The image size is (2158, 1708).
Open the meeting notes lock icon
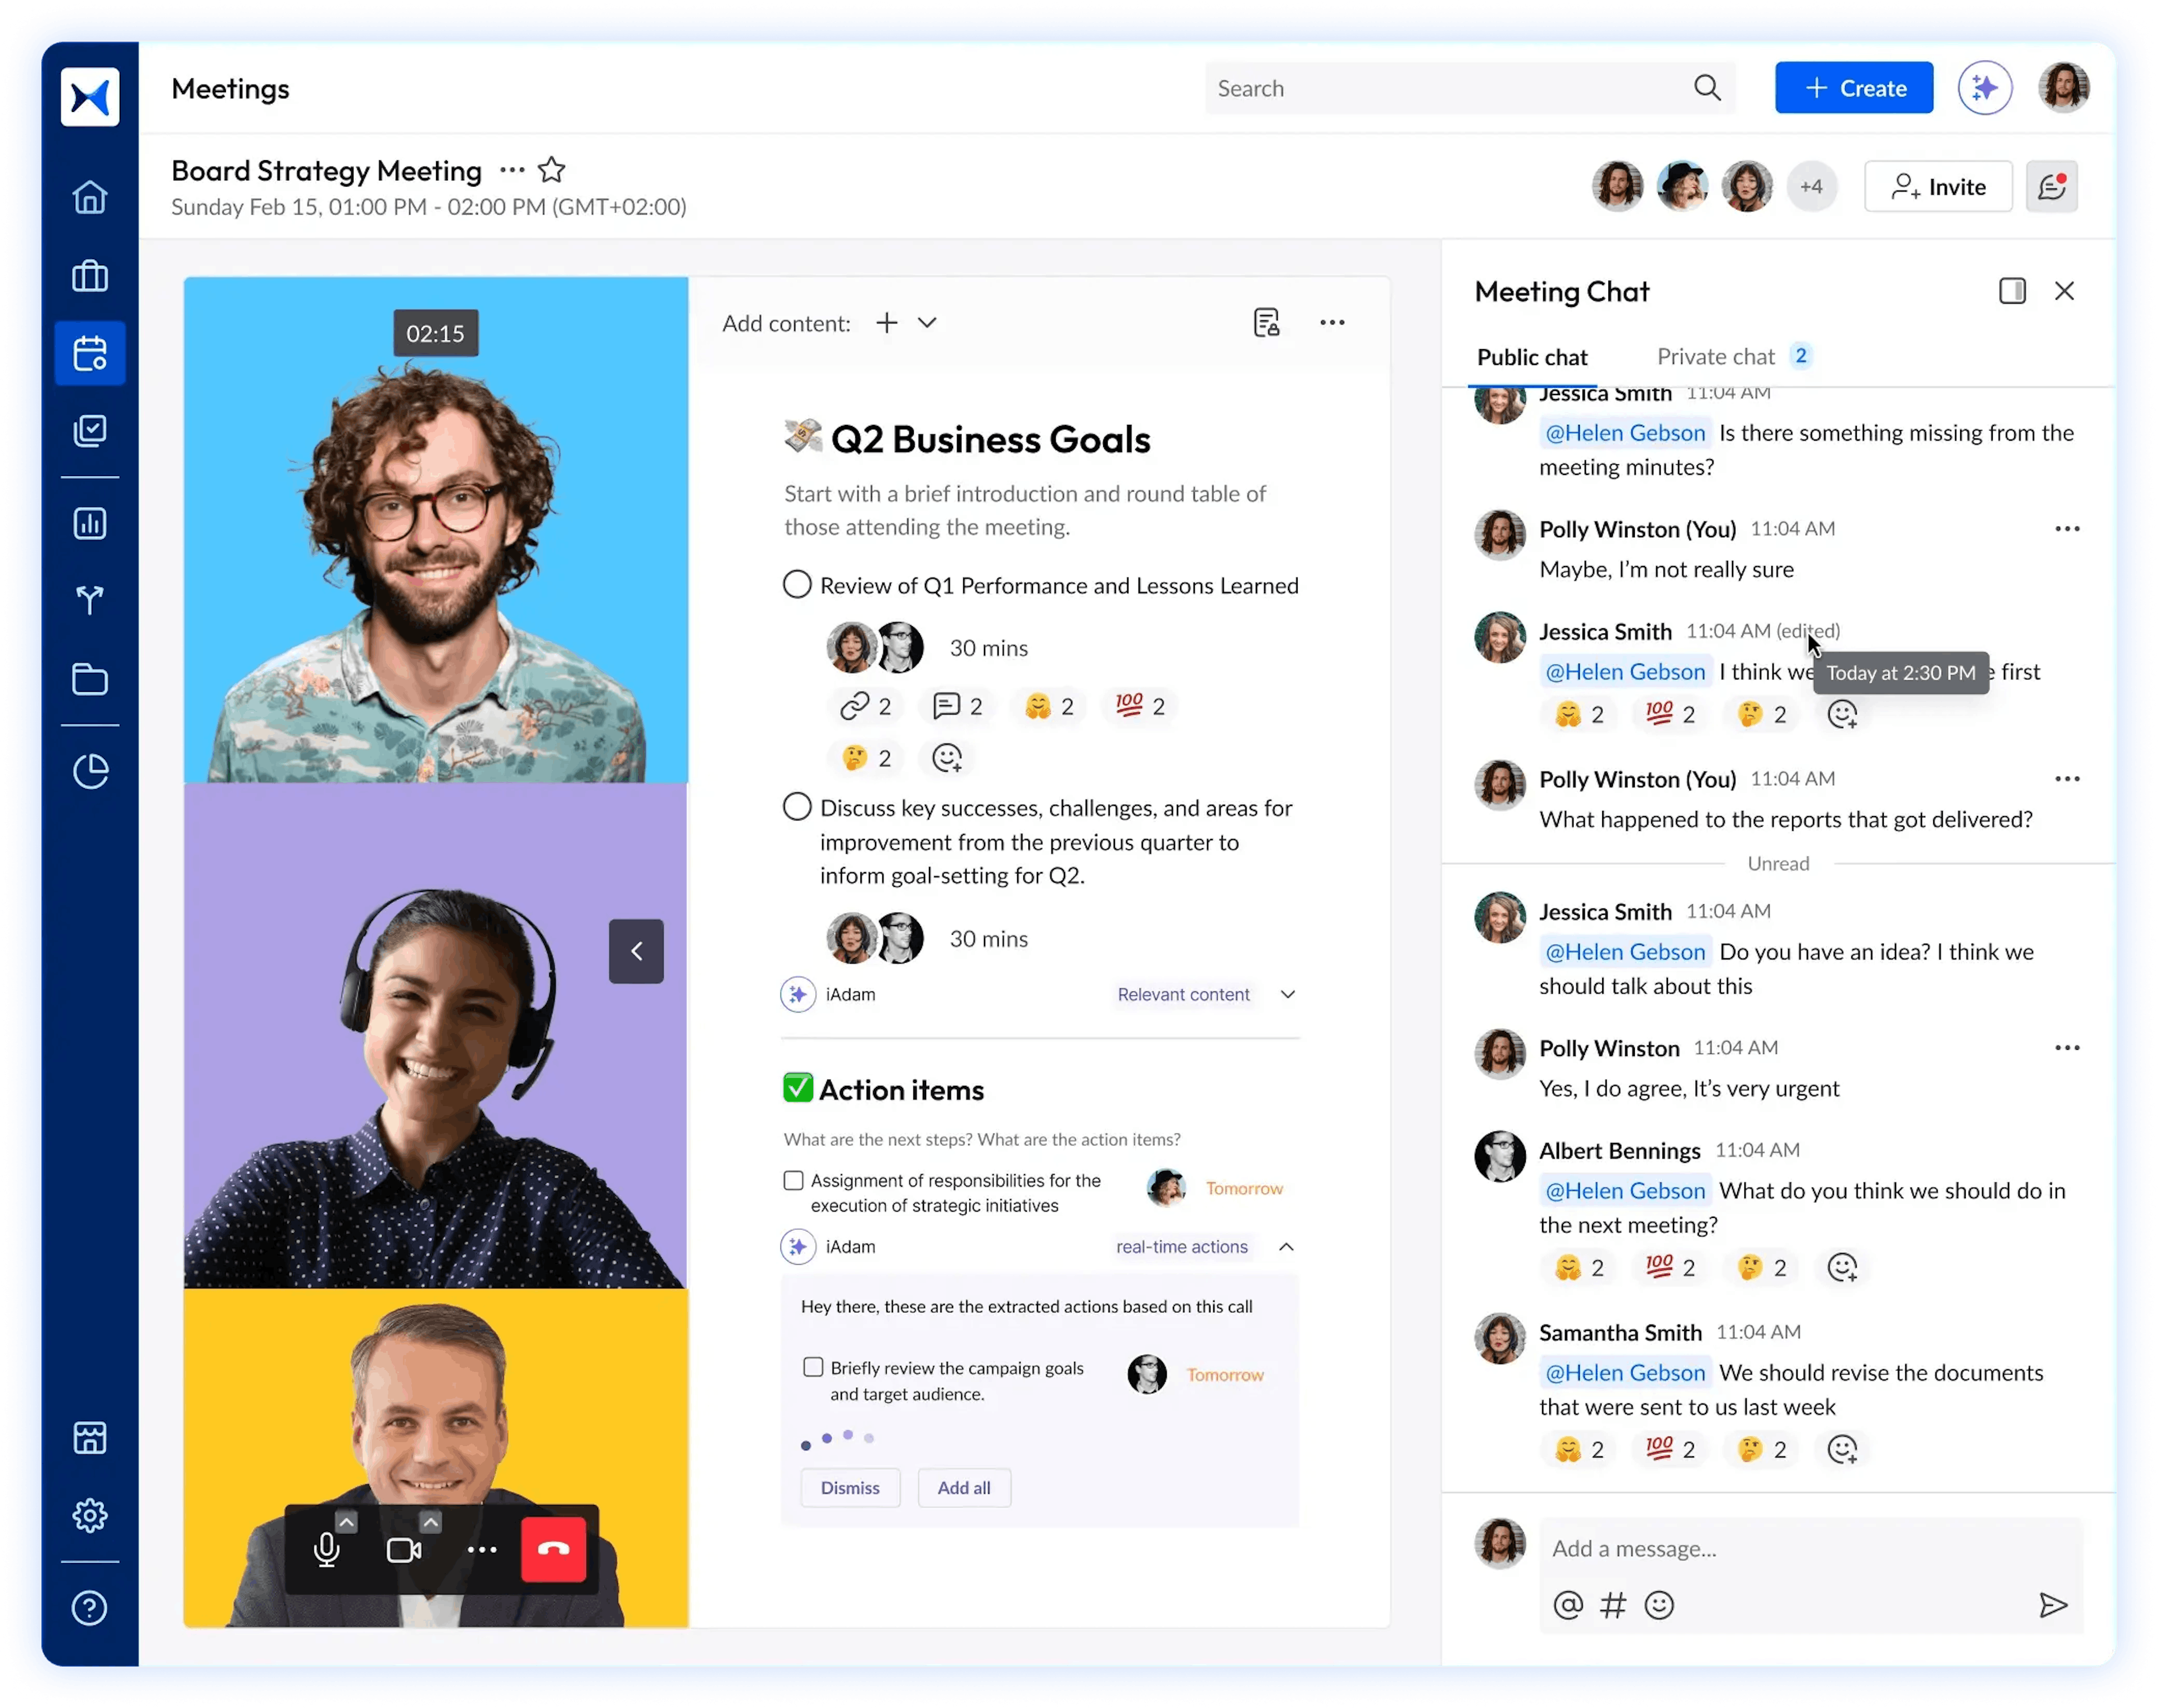coord(1266,323)
